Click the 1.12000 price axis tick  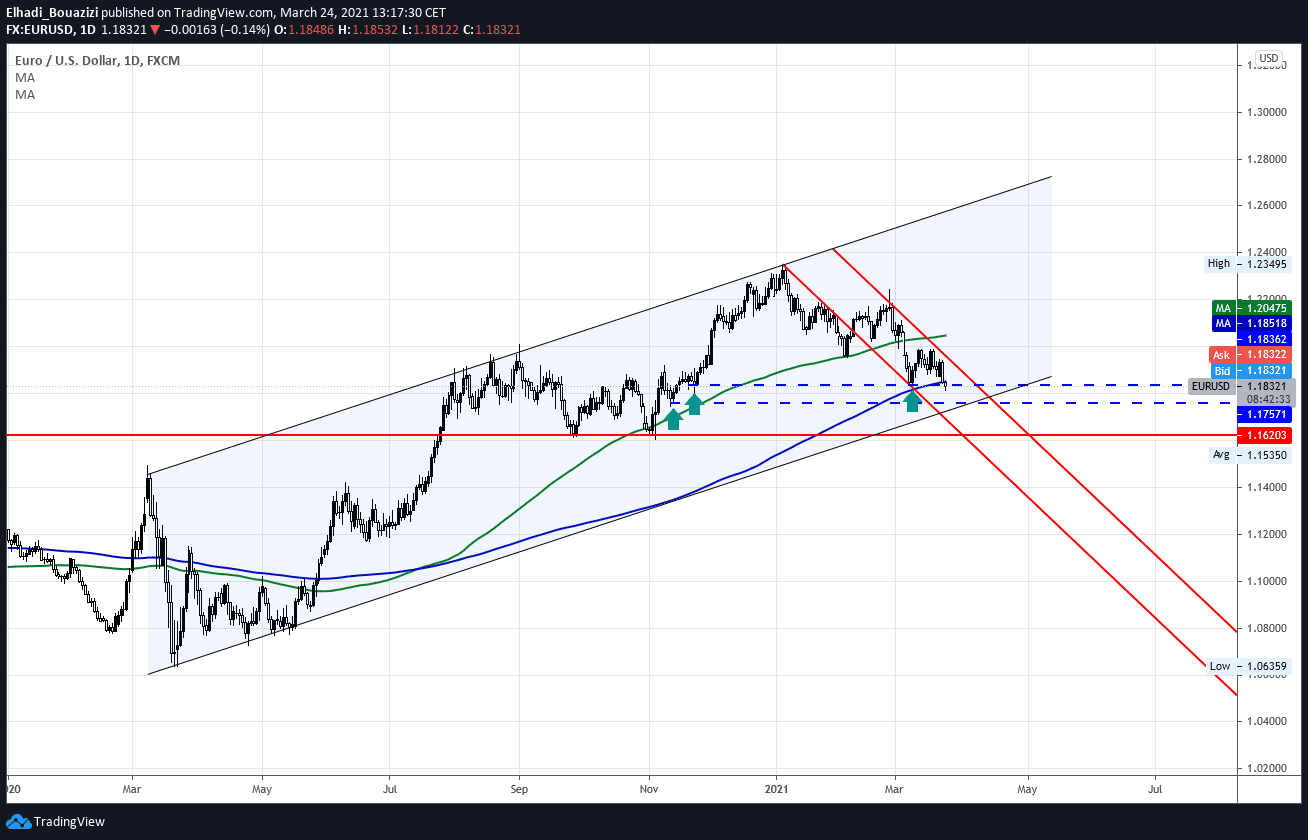coord(1267,534)
